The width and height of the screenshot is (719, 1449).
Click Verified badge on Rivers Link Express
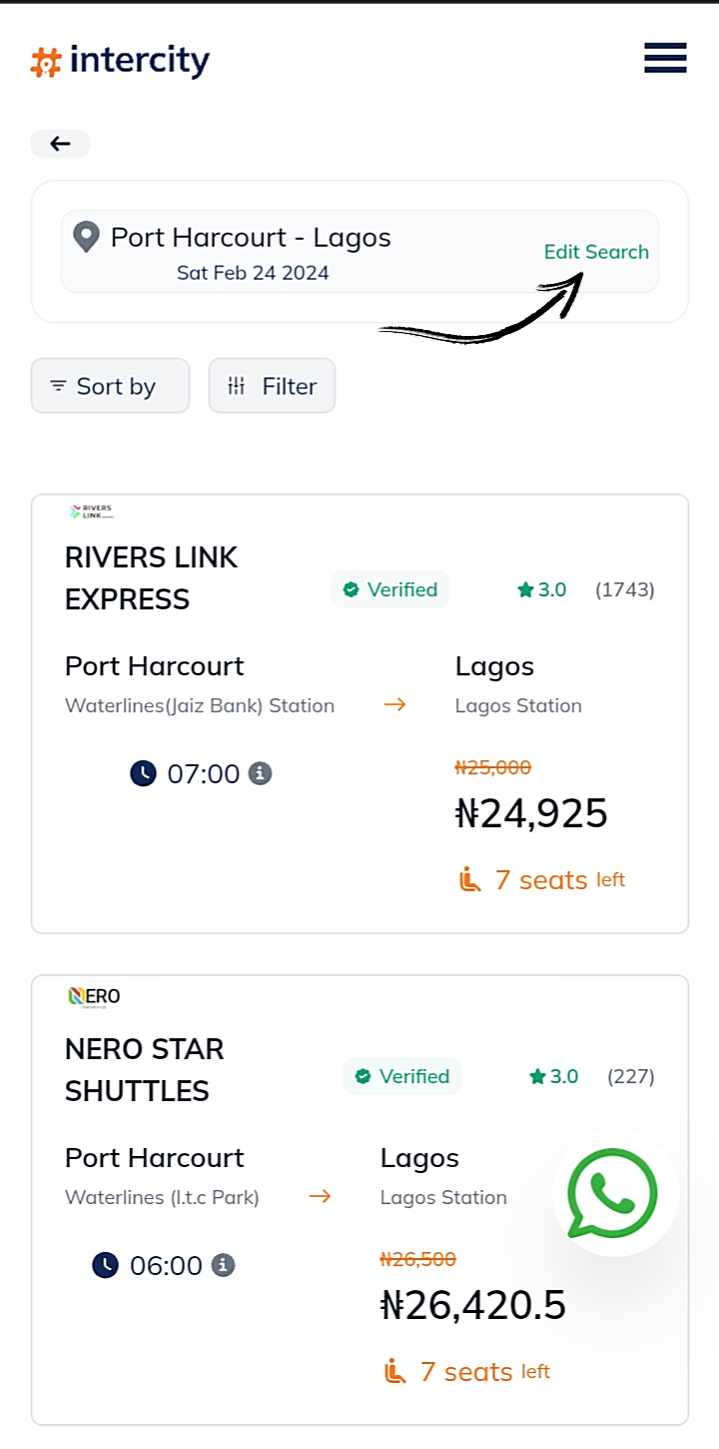pos(390,590)
